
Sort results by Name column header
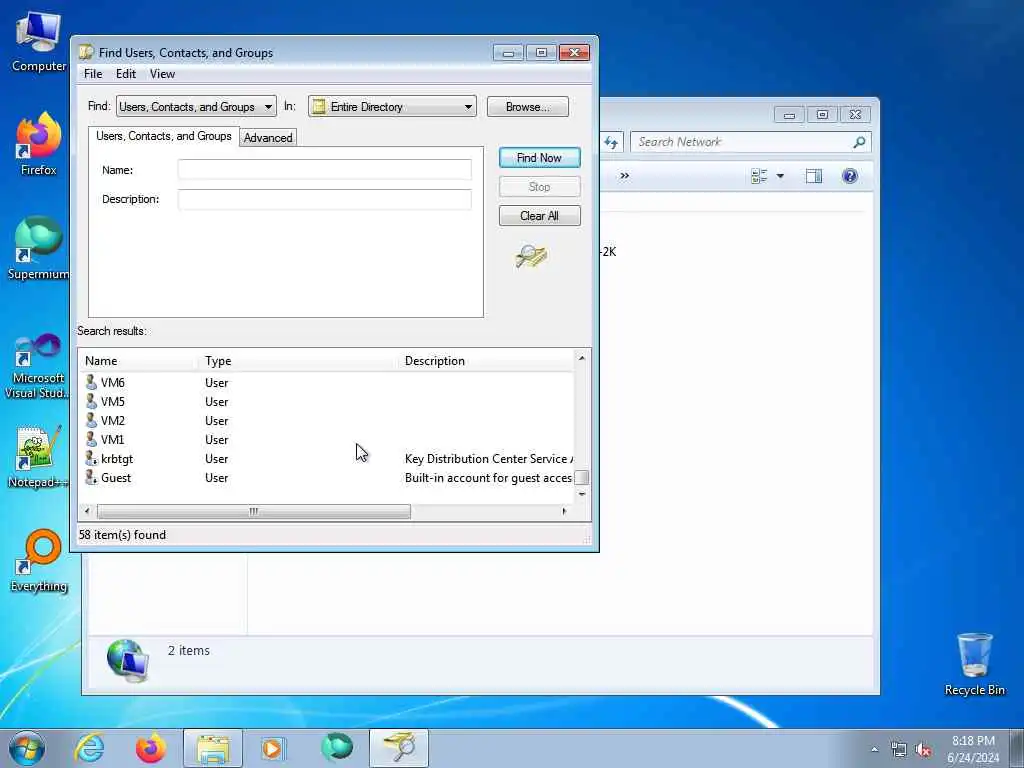click(138, 360)
